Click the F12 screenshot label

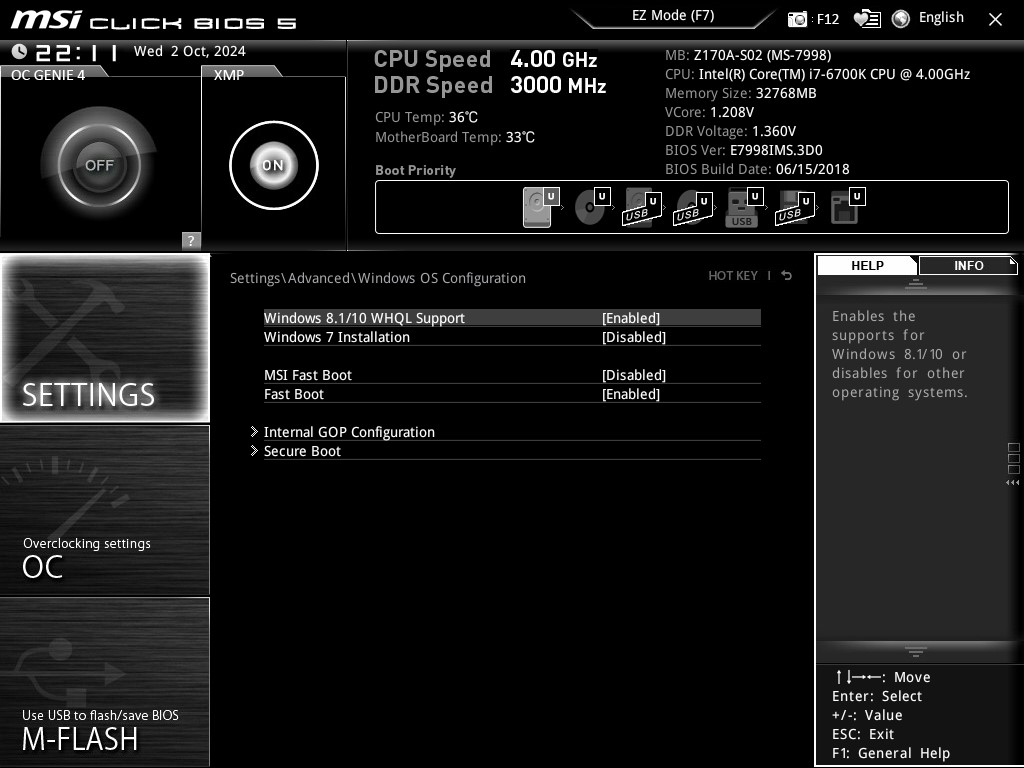pos(827,19)
